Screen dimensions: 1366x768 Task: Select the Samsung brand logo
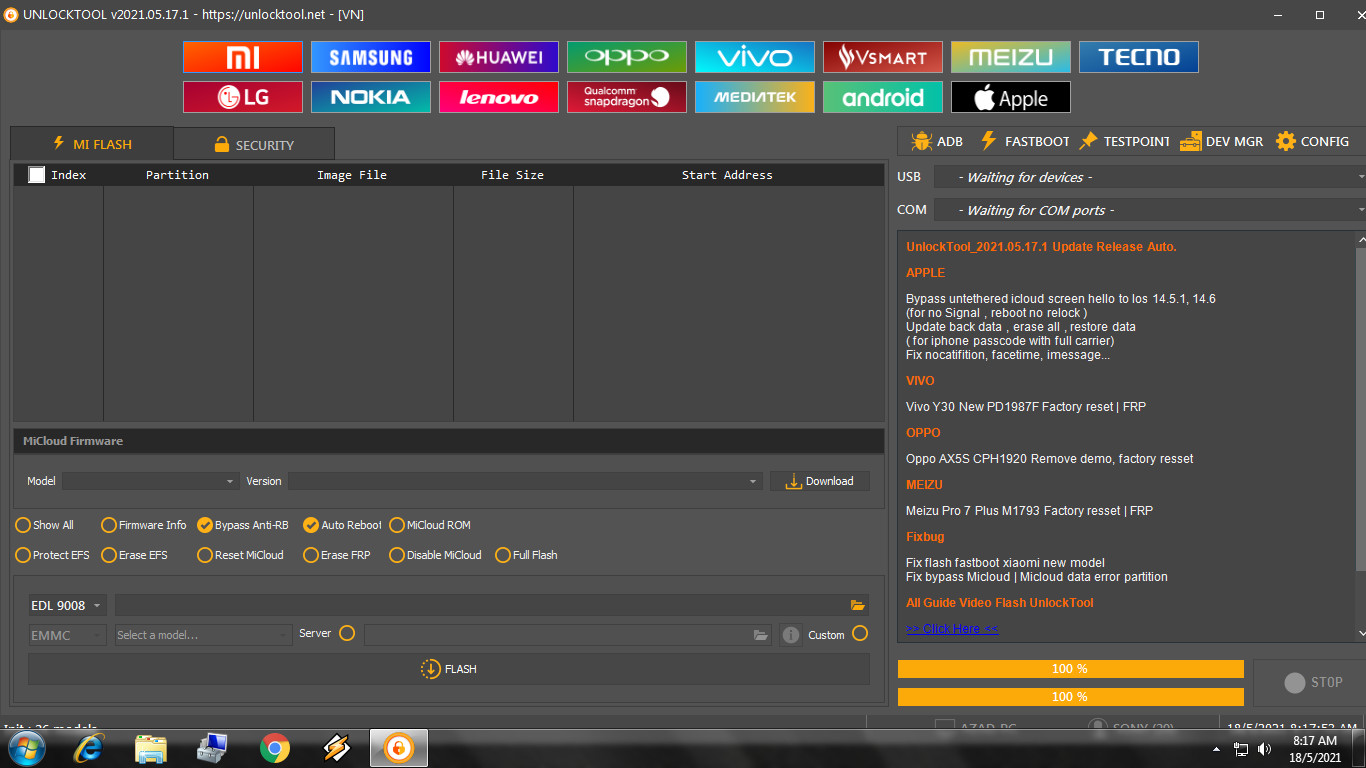point(371,57)
